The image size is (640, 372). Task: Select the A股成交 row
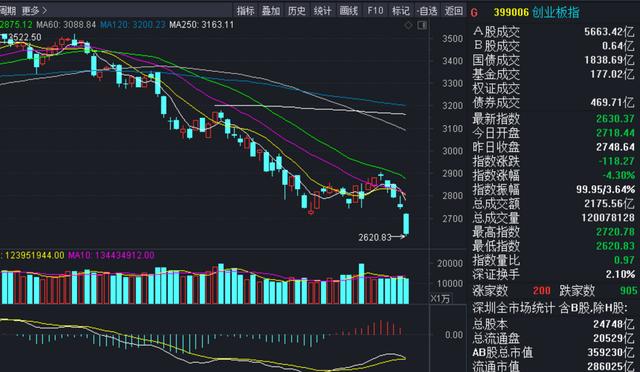[553, 32]
